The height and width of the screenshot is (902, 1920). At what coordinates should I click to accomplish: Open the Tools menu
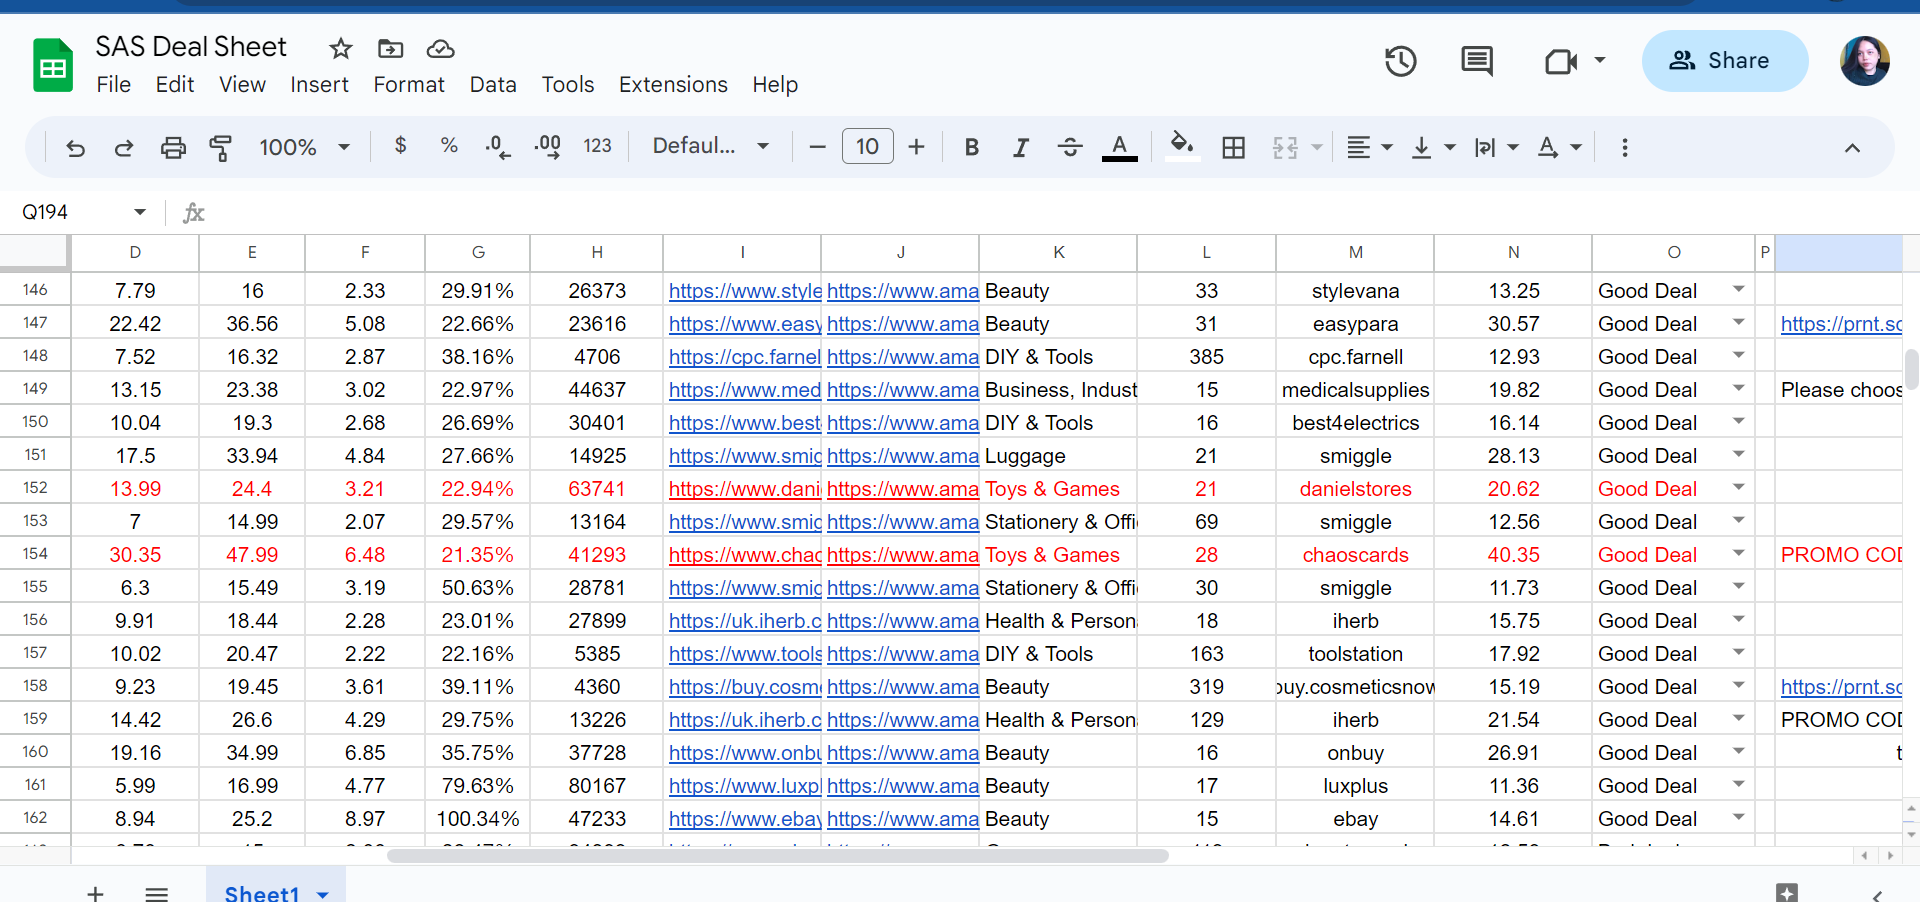pyautogui.click(x=568, y=85)
